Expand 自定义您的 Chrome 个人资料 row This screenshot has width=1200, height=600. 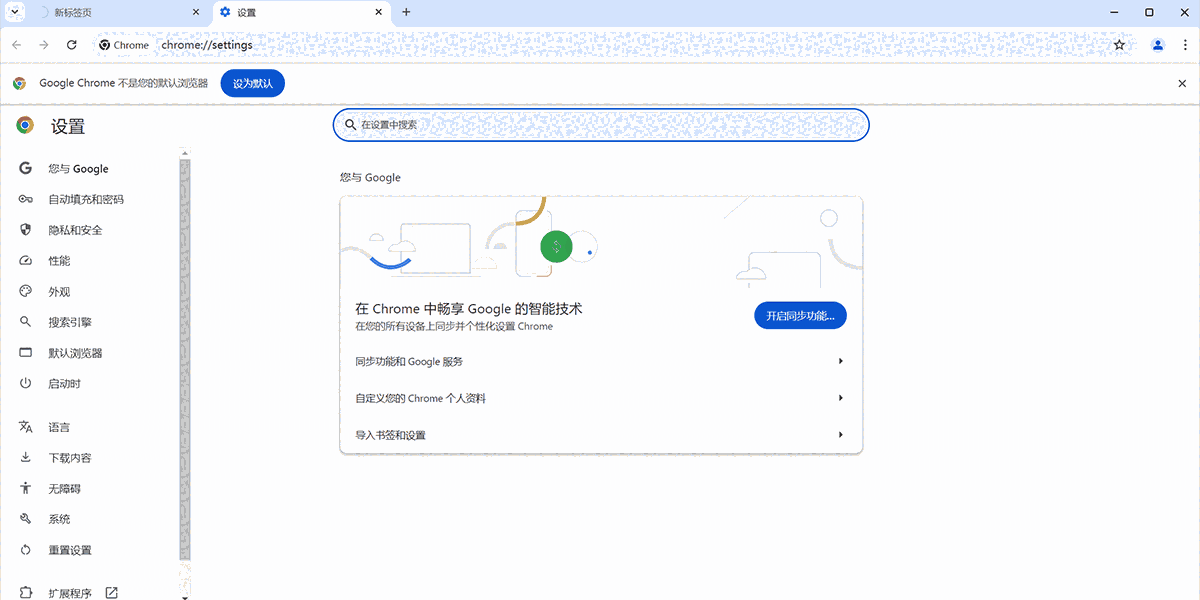(600, 397)
